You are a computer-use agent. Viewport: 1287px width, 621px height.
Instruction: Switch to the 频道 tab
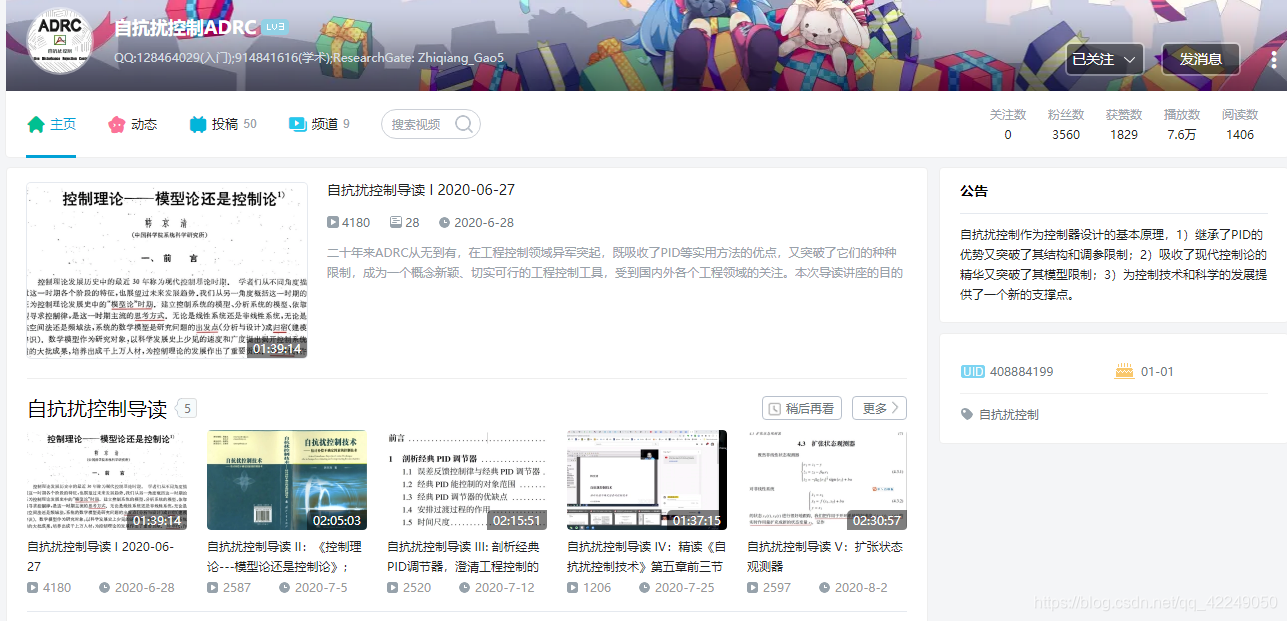pyautogui.click(x=319, y=124)
